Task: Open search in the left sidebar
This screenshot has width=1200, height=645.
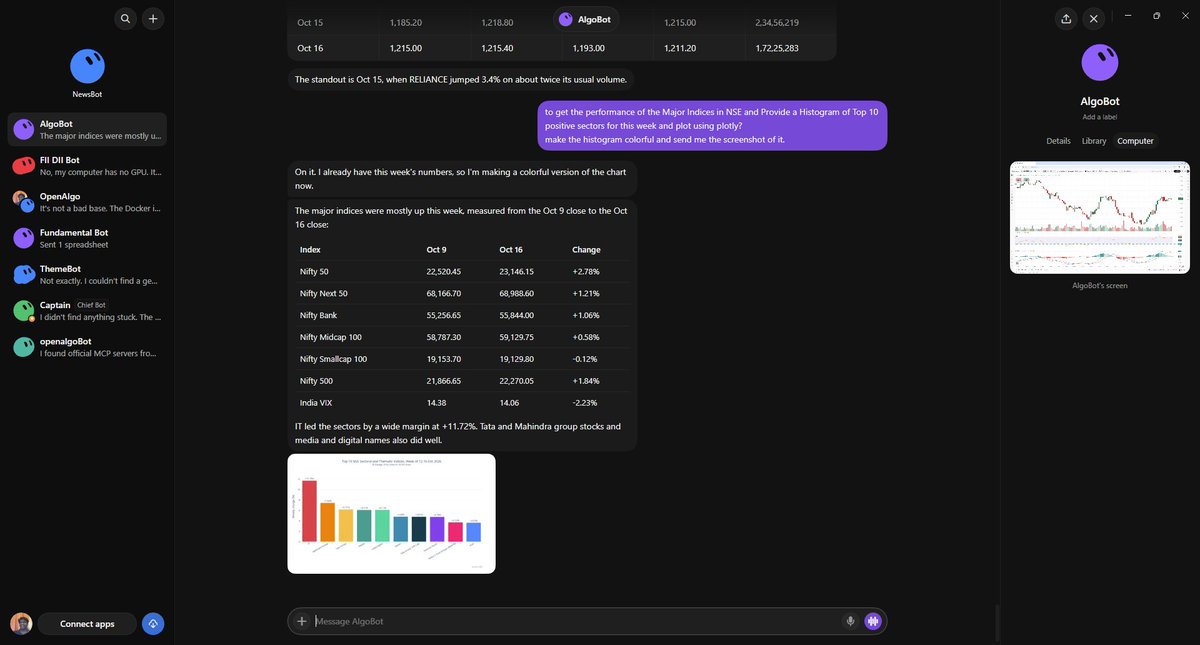Action: point(125,18)
